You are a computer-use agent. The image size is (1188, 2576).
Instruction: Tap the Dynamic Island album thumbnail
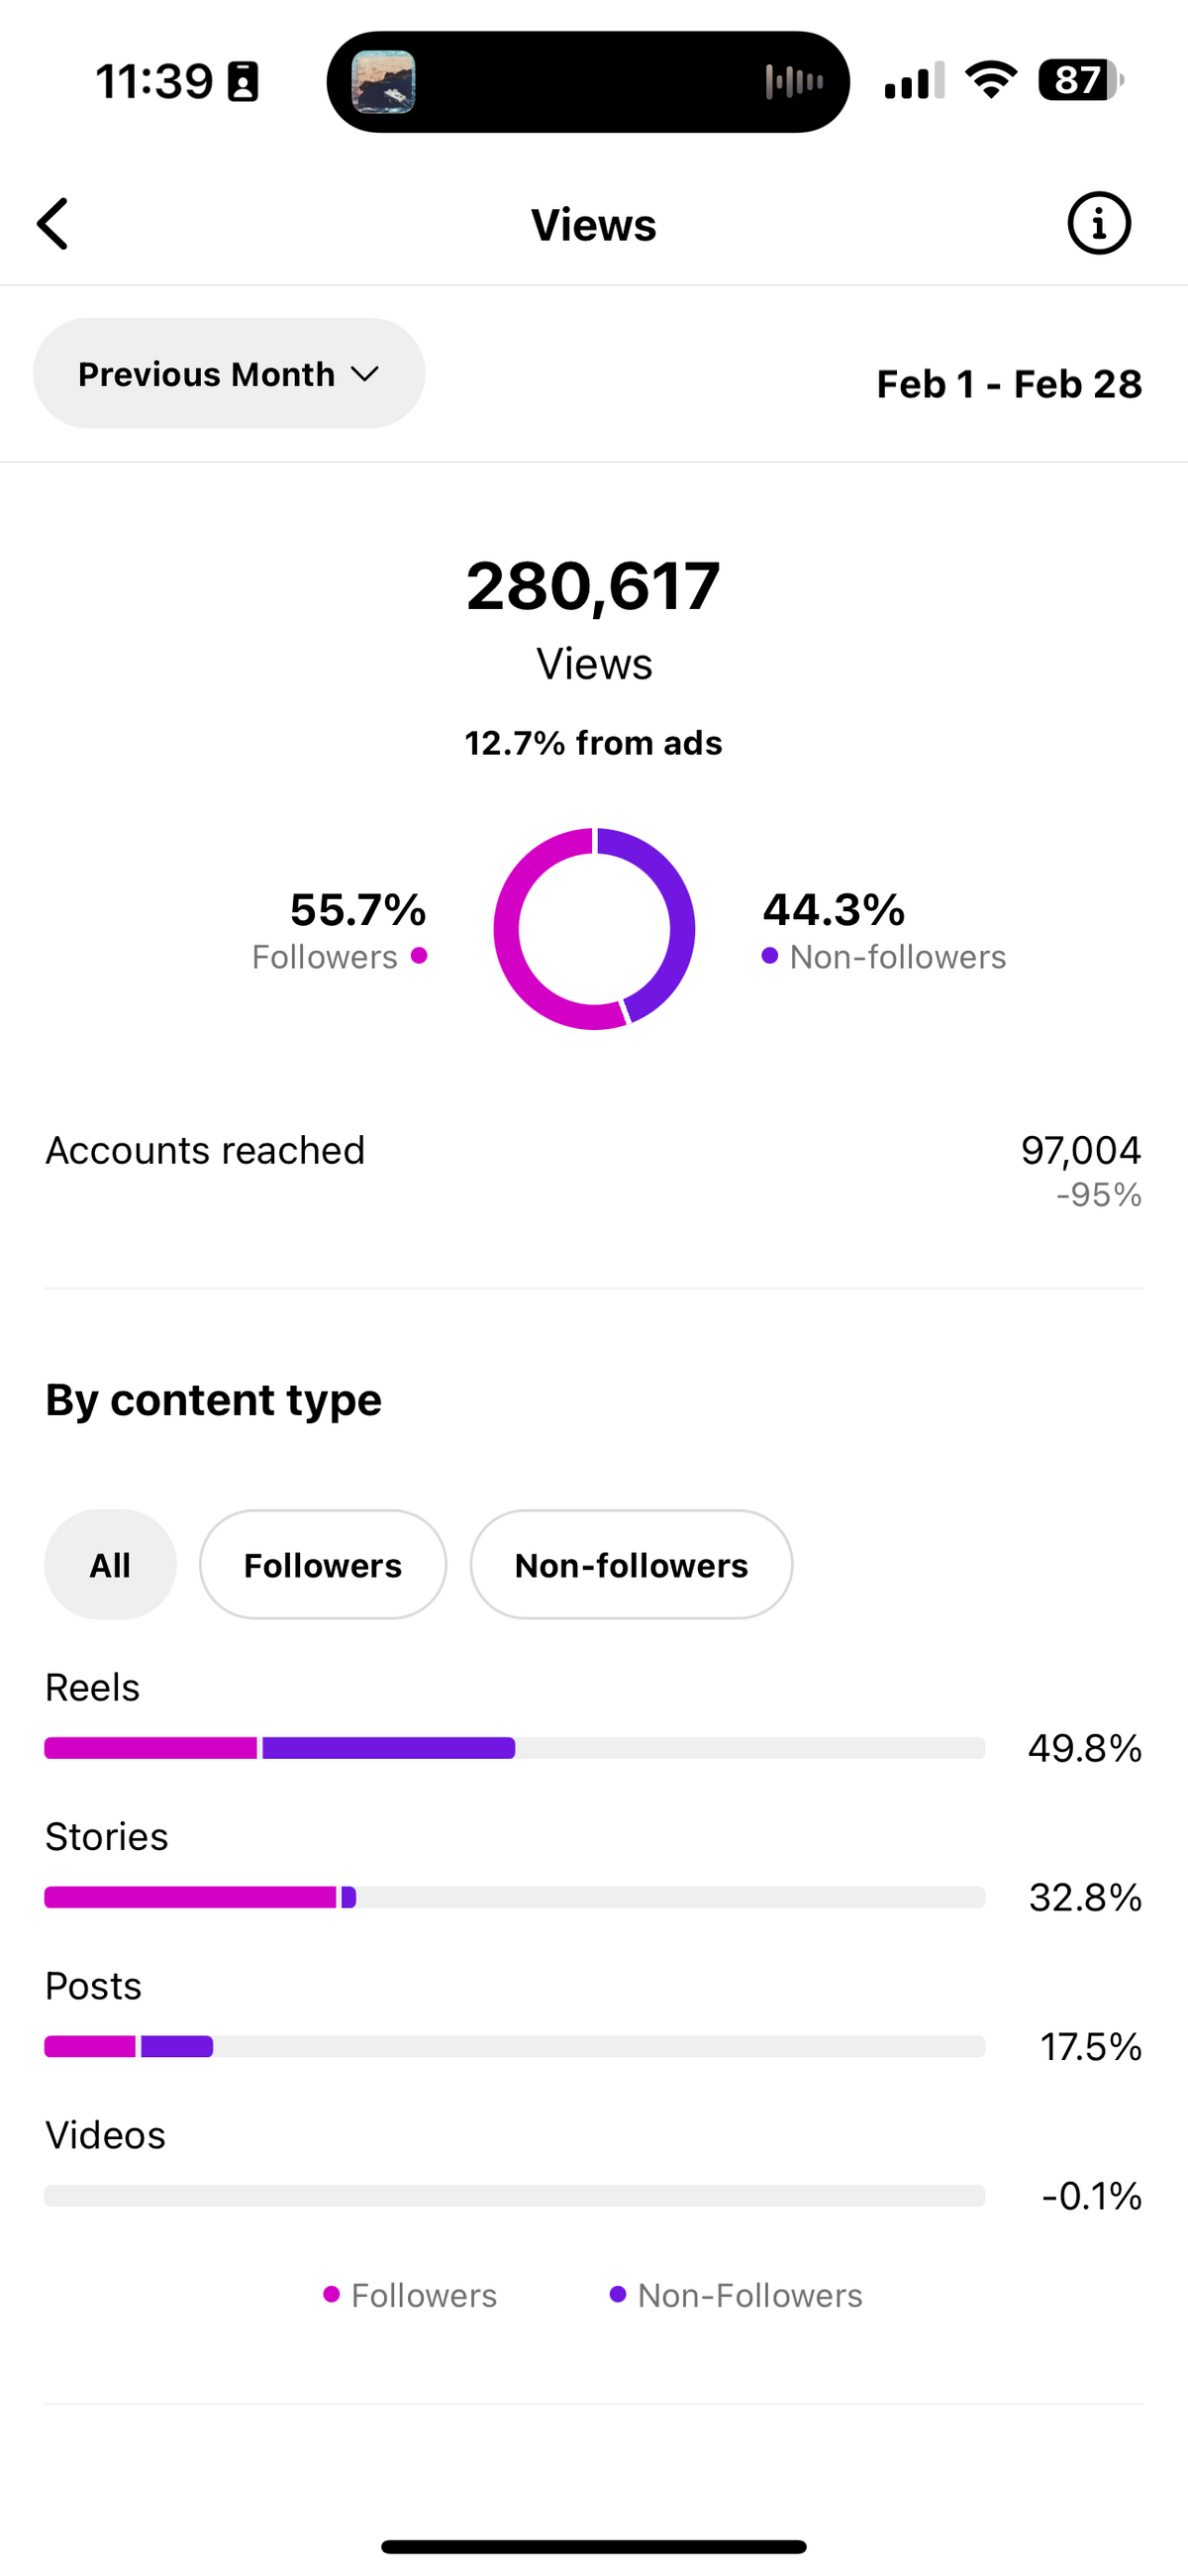(x=384, y=81)
